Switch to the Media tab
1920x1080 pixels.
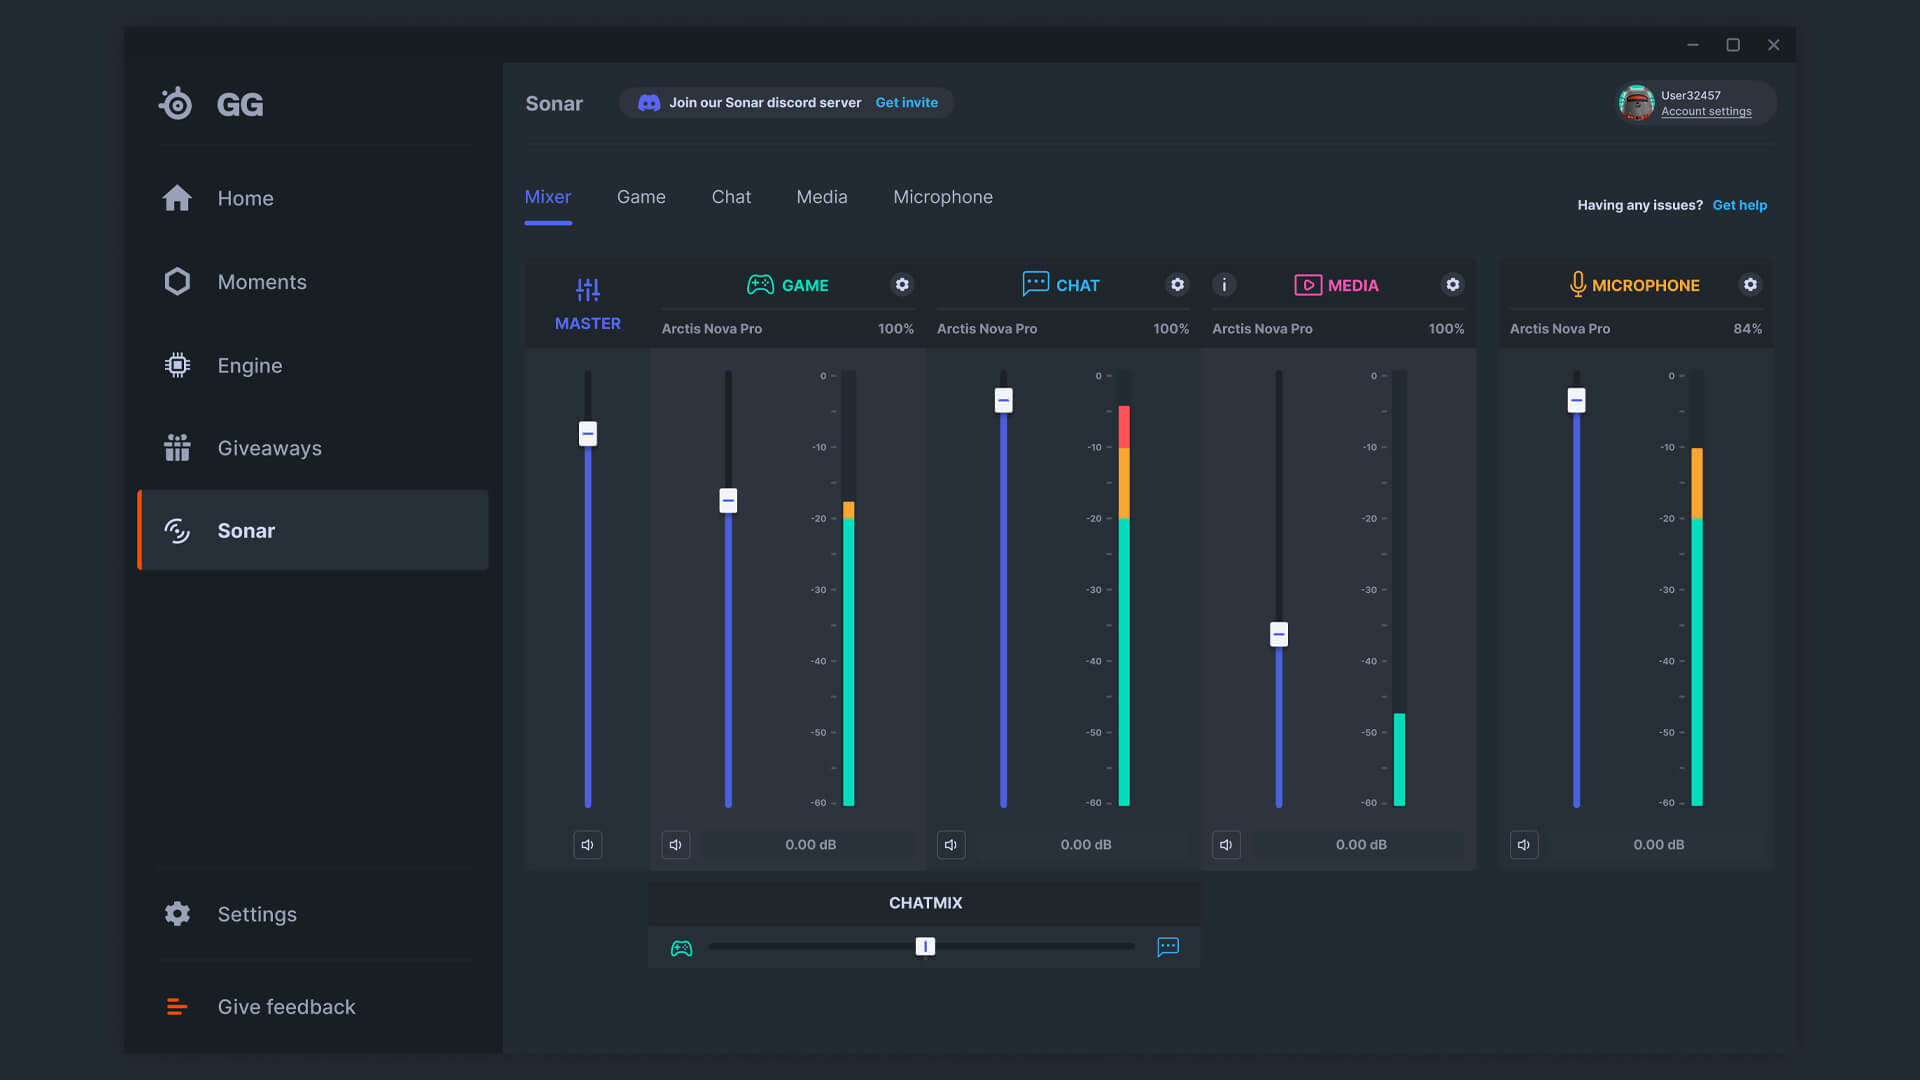[822, 197]
